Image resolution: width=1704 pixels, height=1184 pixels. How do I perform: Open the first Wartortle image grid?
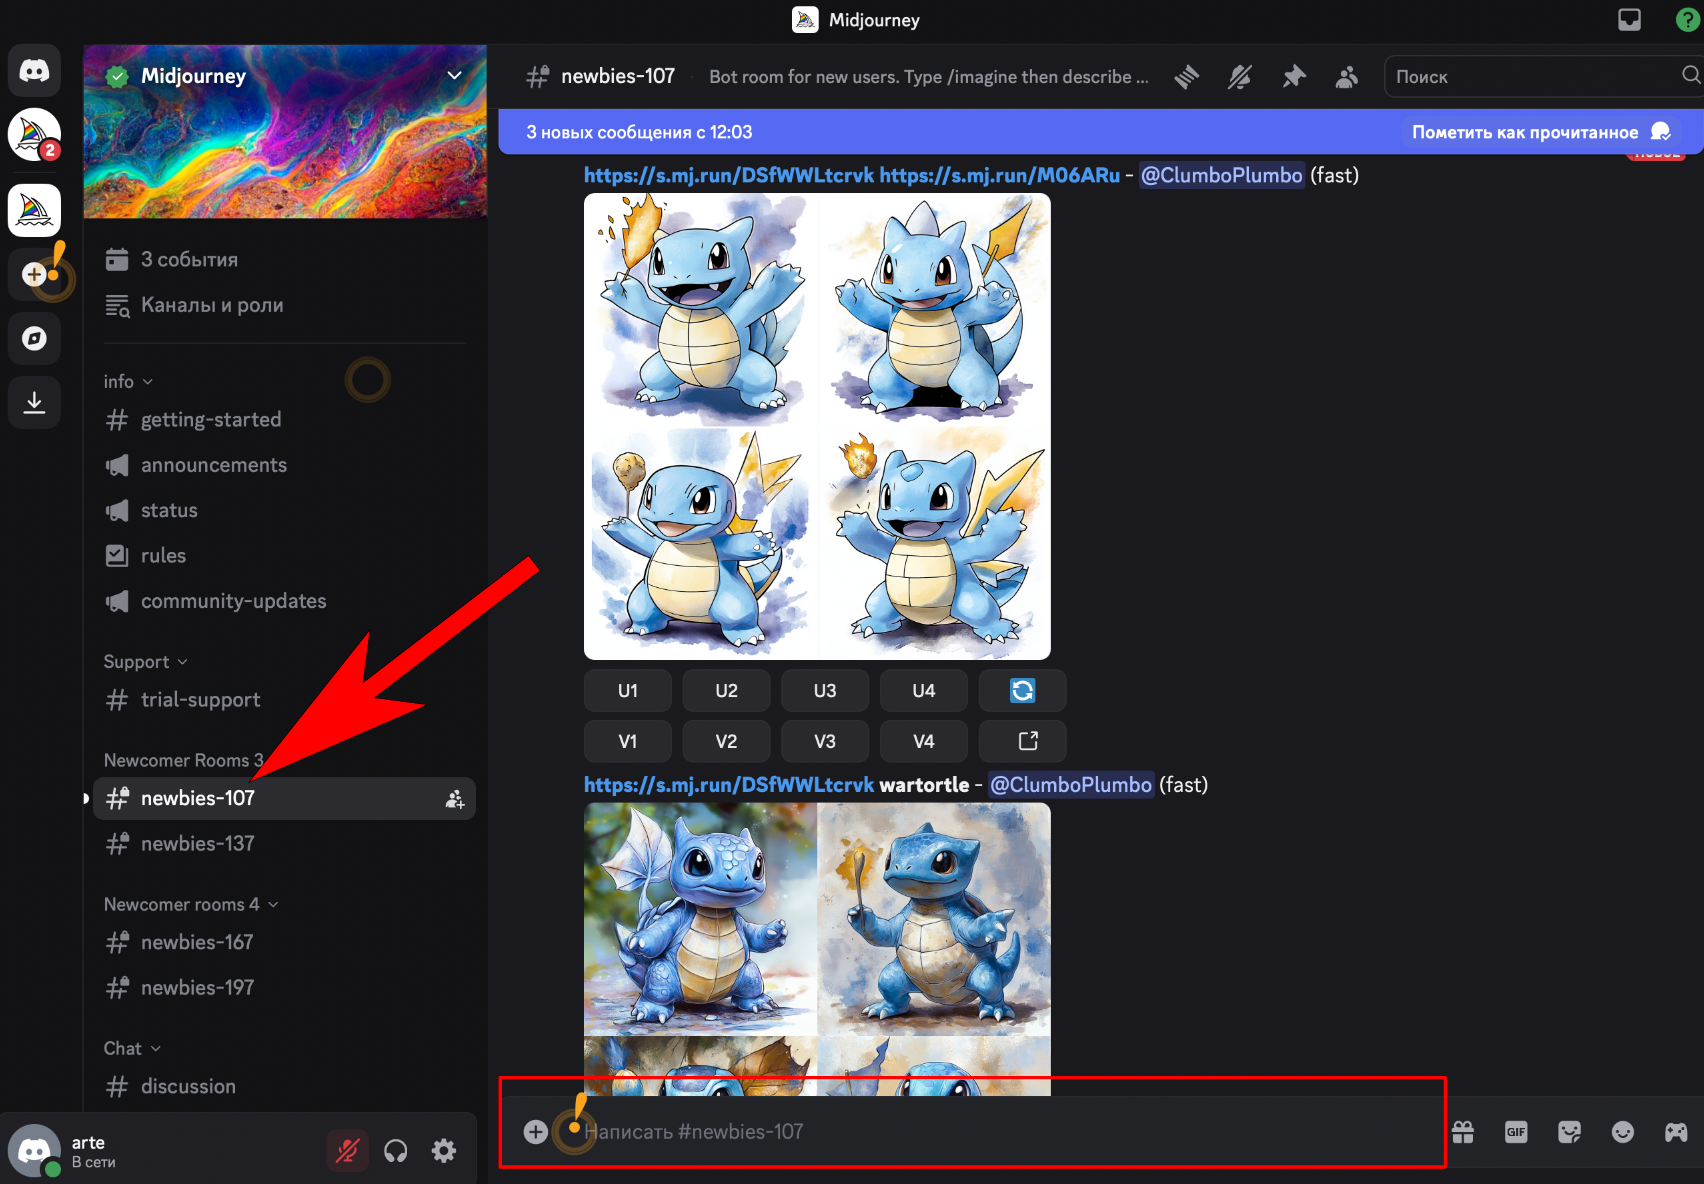817,427
